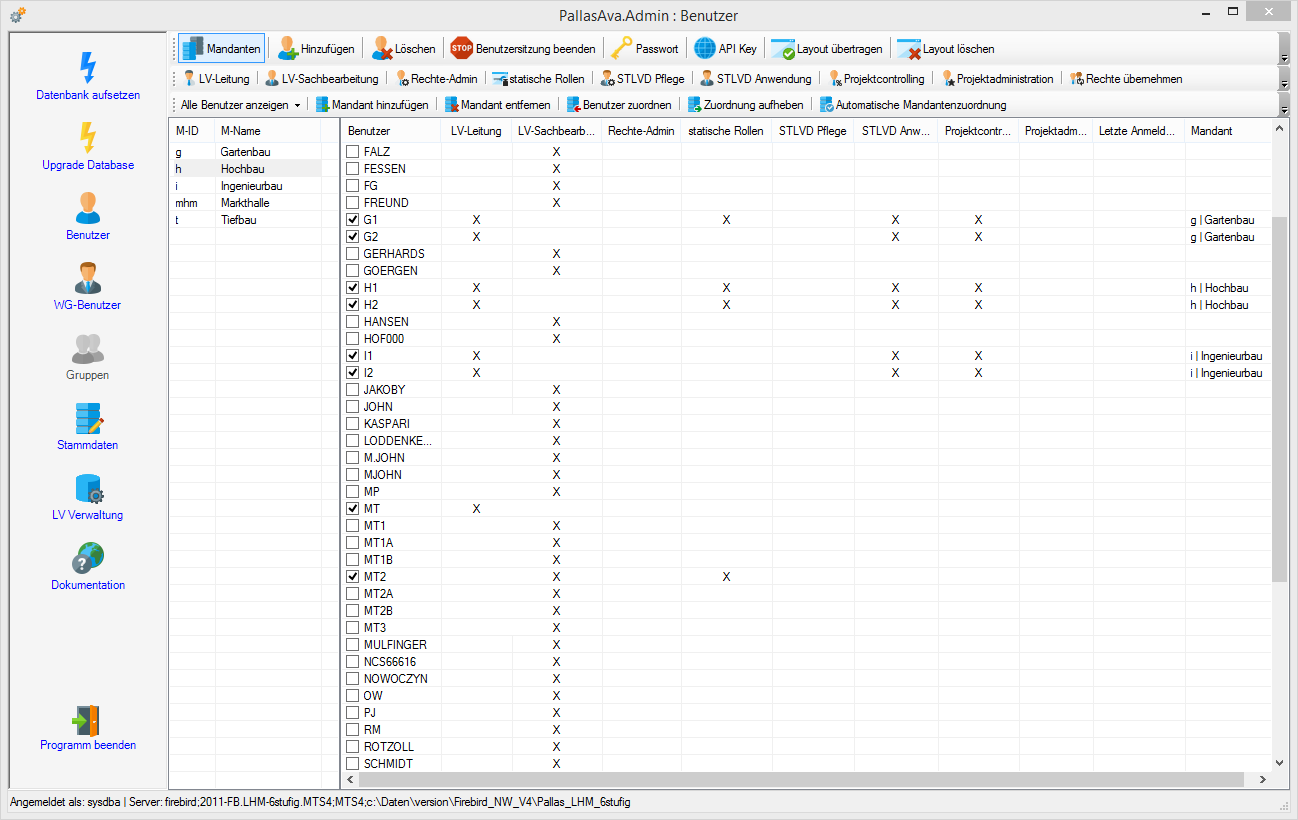The height and width of the screenshot is (820, 1298).
Task: Open the Passwort dialog
Action: pyautogui.click(x=645, y=49)
